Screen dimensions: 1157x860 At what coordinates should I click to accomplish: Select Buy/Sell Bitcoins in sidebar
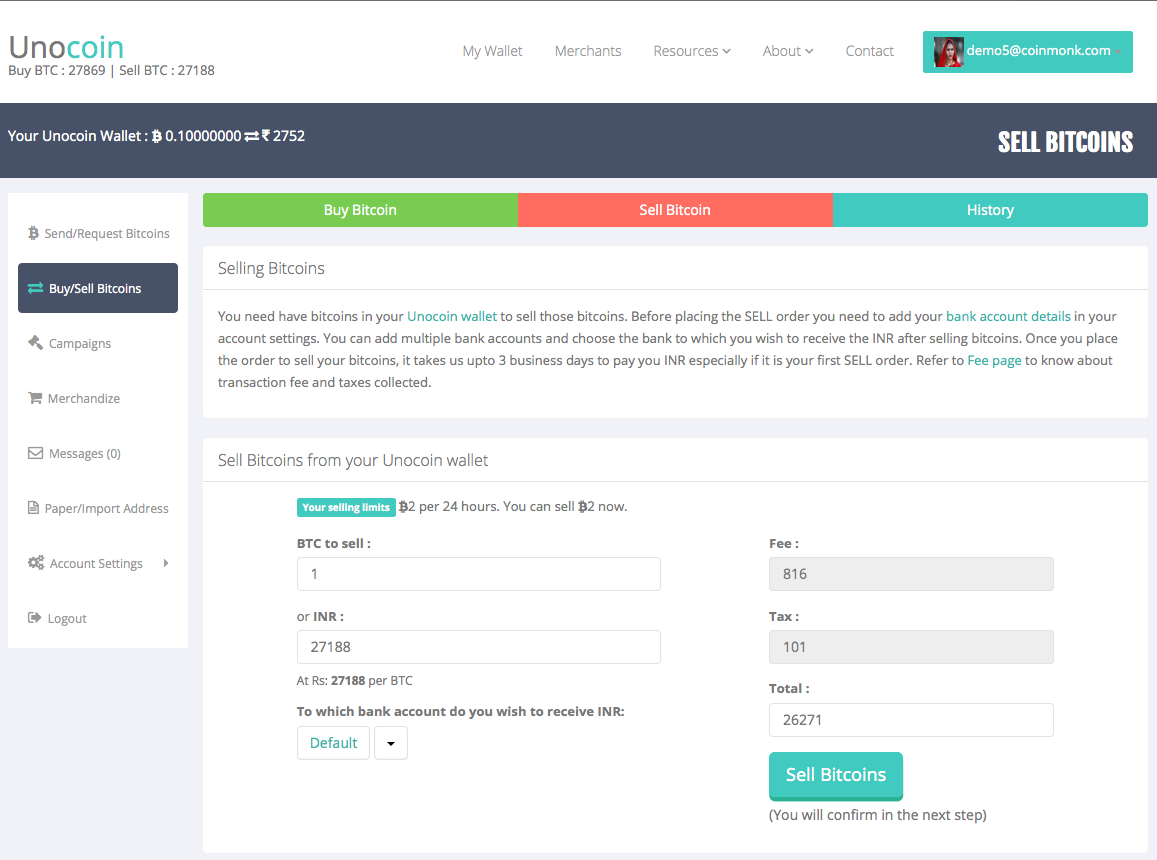click(x=98, y=288)
